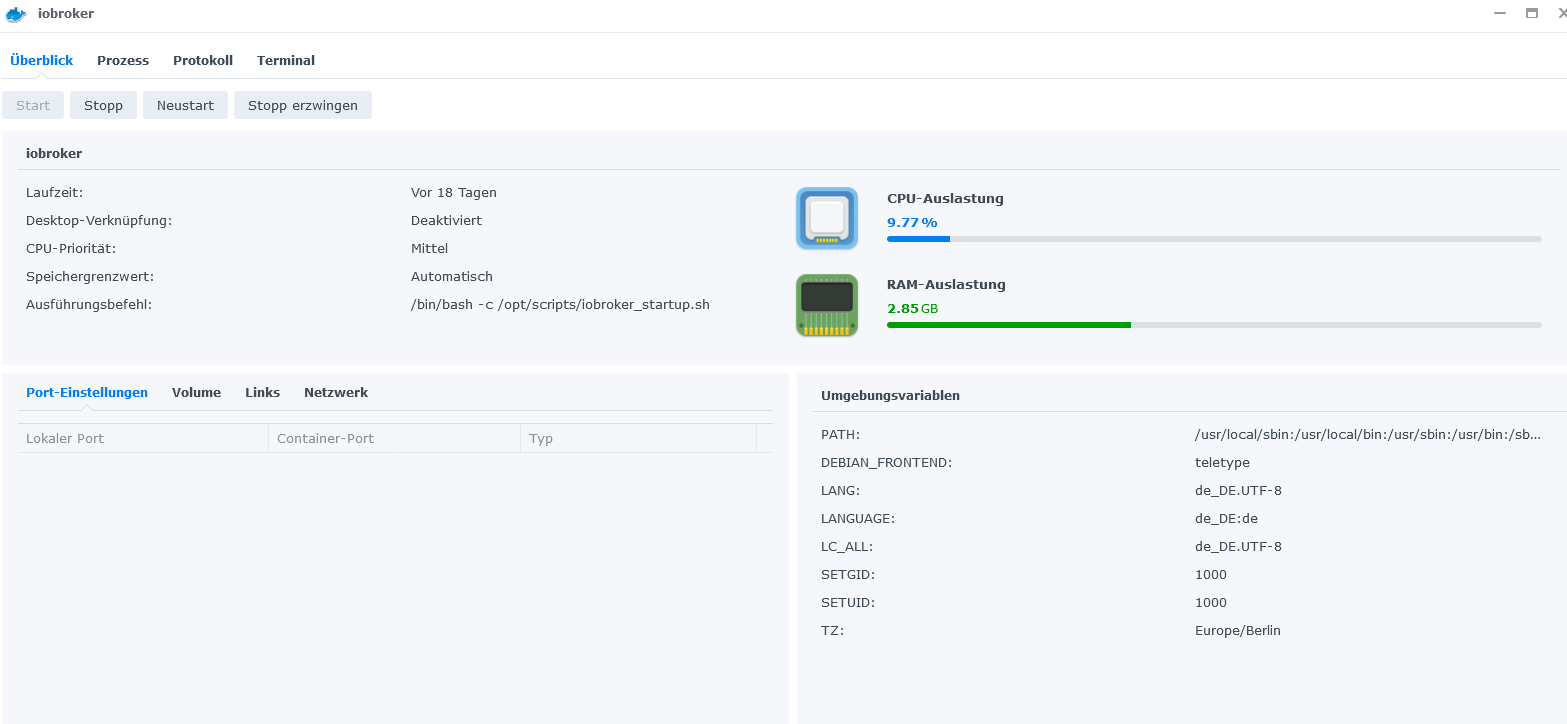
Task: Open the Links tab
Action: [x=262, y=392]
